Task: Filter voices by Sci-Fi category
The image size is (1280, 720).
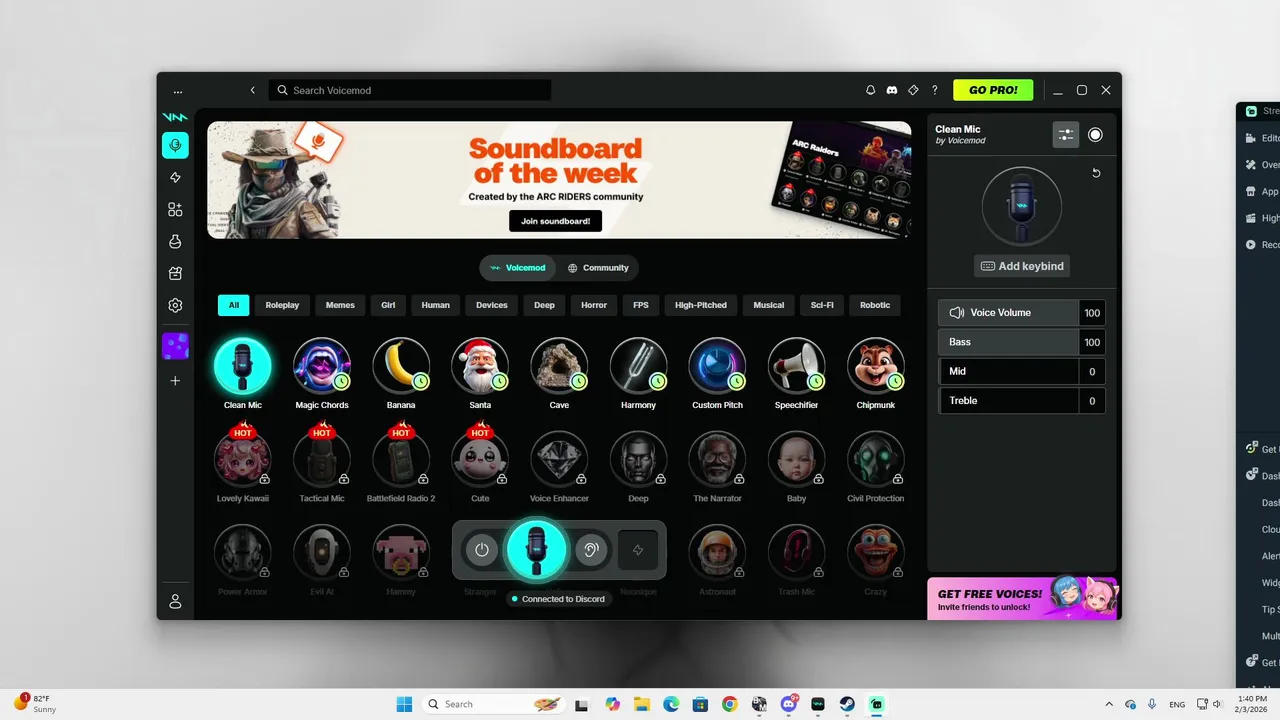Action: click(822, 305)
